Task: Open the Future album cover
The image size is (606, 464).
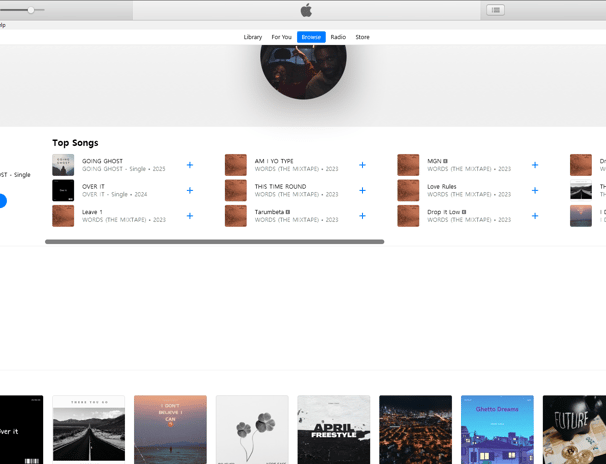Action: click(x=574, y=430)
